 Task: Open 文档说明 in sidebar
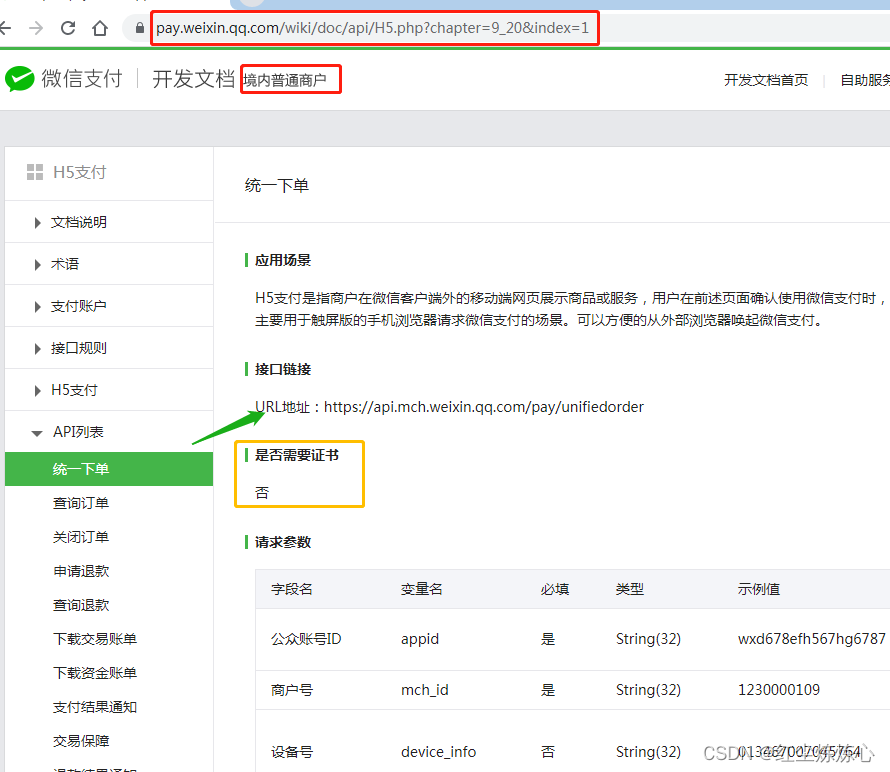click(x=79, y=222)
